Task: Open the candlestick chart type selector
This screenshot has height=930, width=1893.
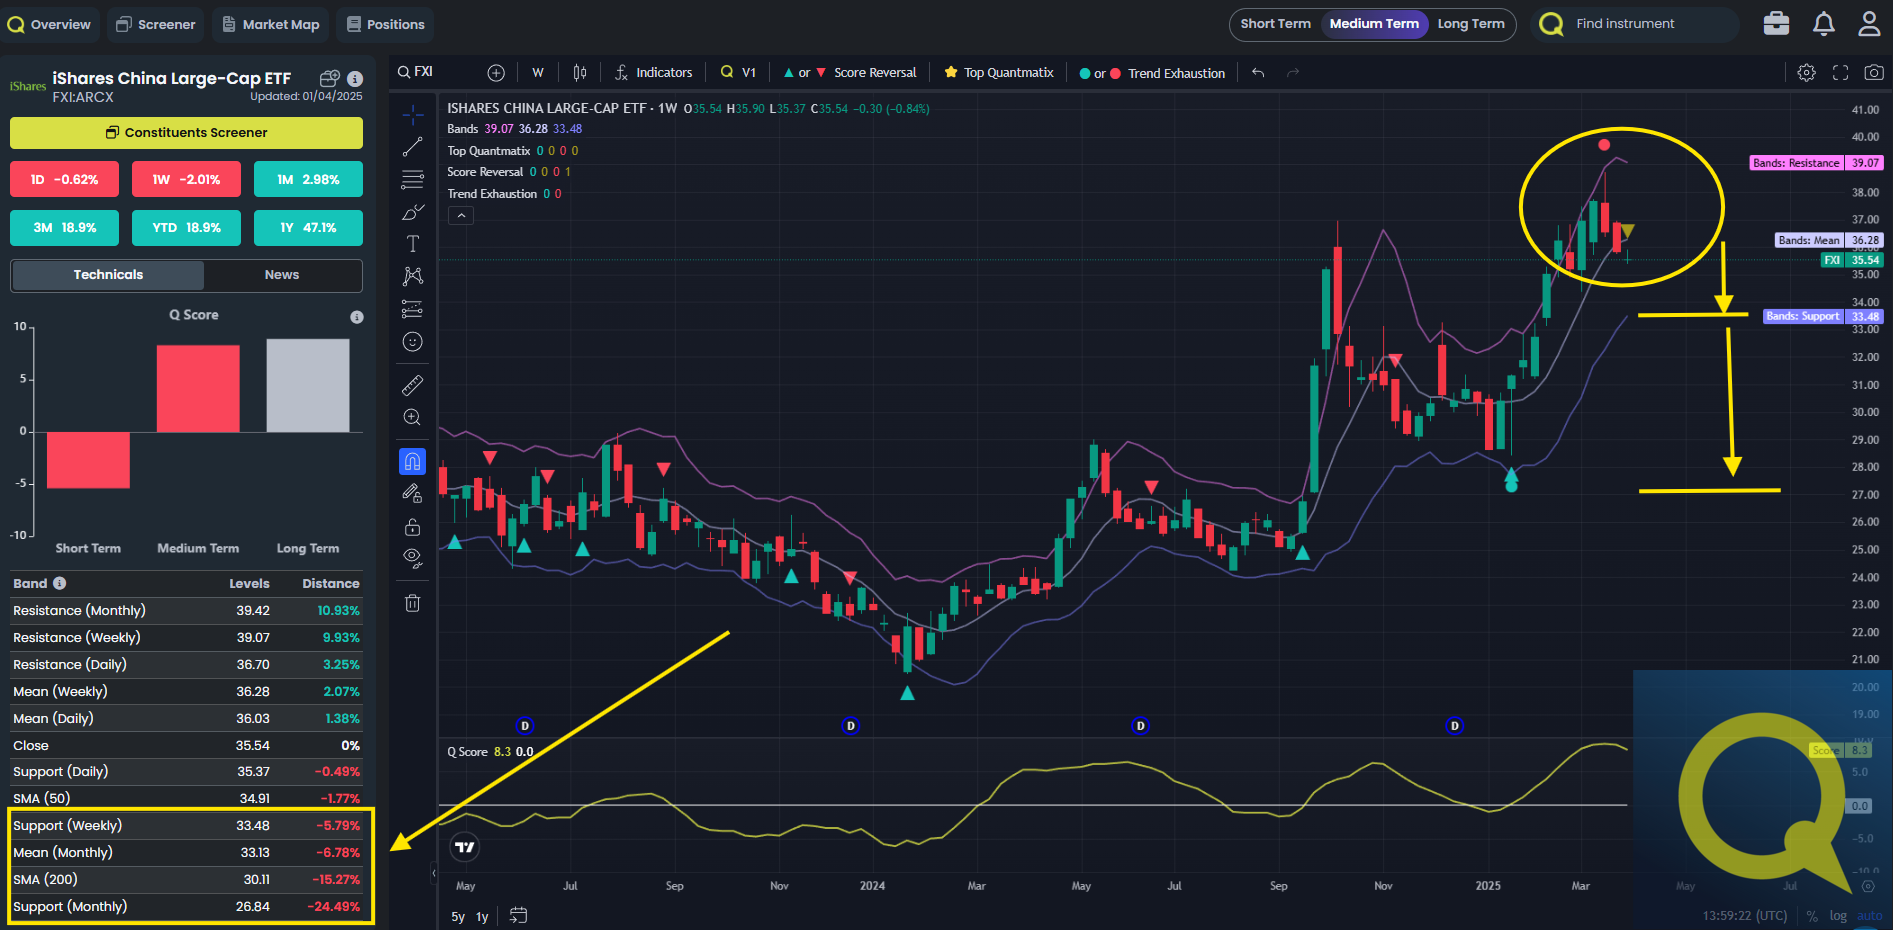Action: click(x=580, y=72)
